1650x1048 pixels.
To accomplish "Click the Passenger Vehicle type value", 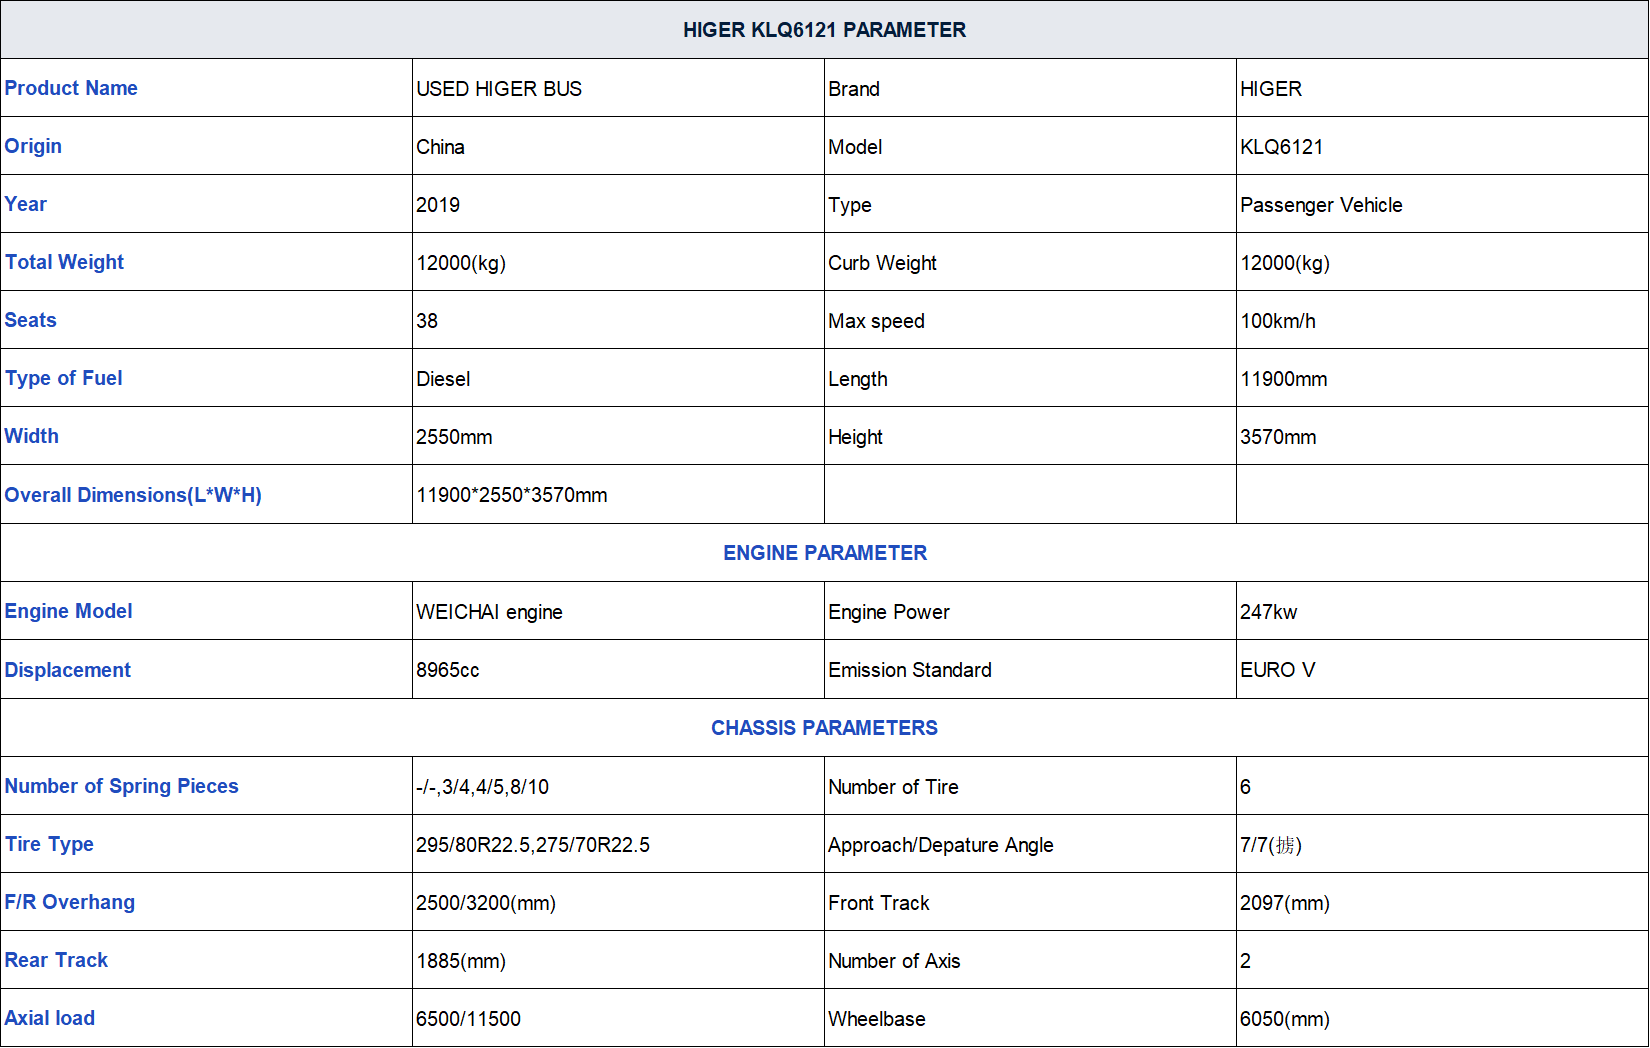I will 1321,205.
